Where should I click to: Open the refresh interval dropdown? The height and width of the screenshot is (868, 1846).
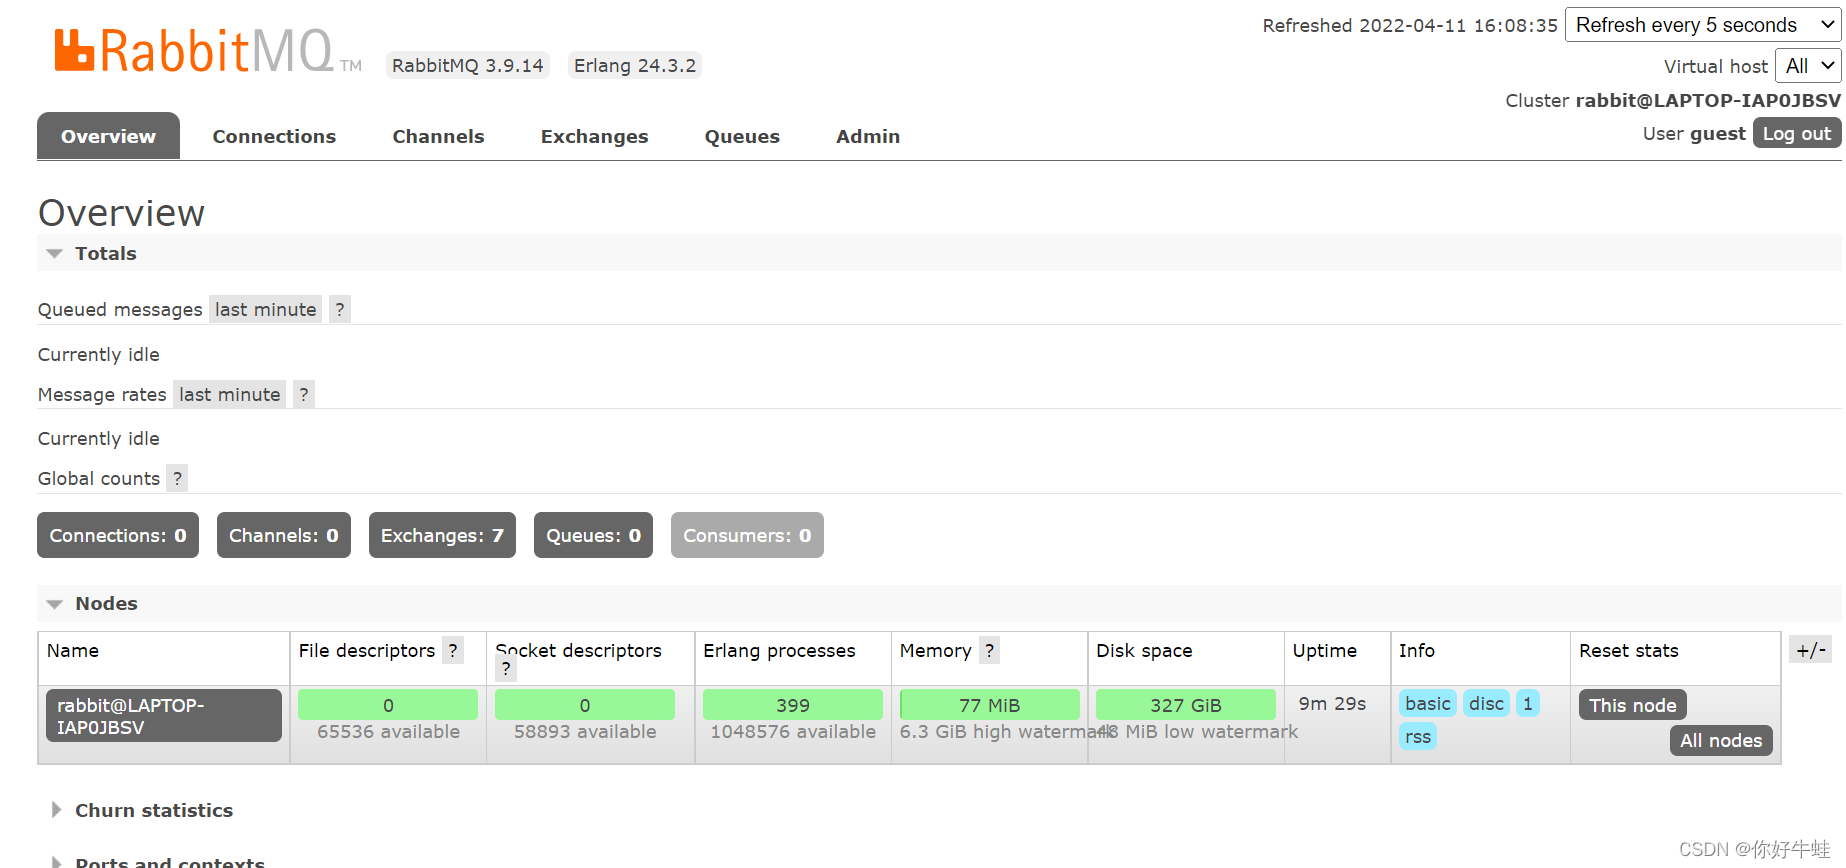[x=1703, y=25]
